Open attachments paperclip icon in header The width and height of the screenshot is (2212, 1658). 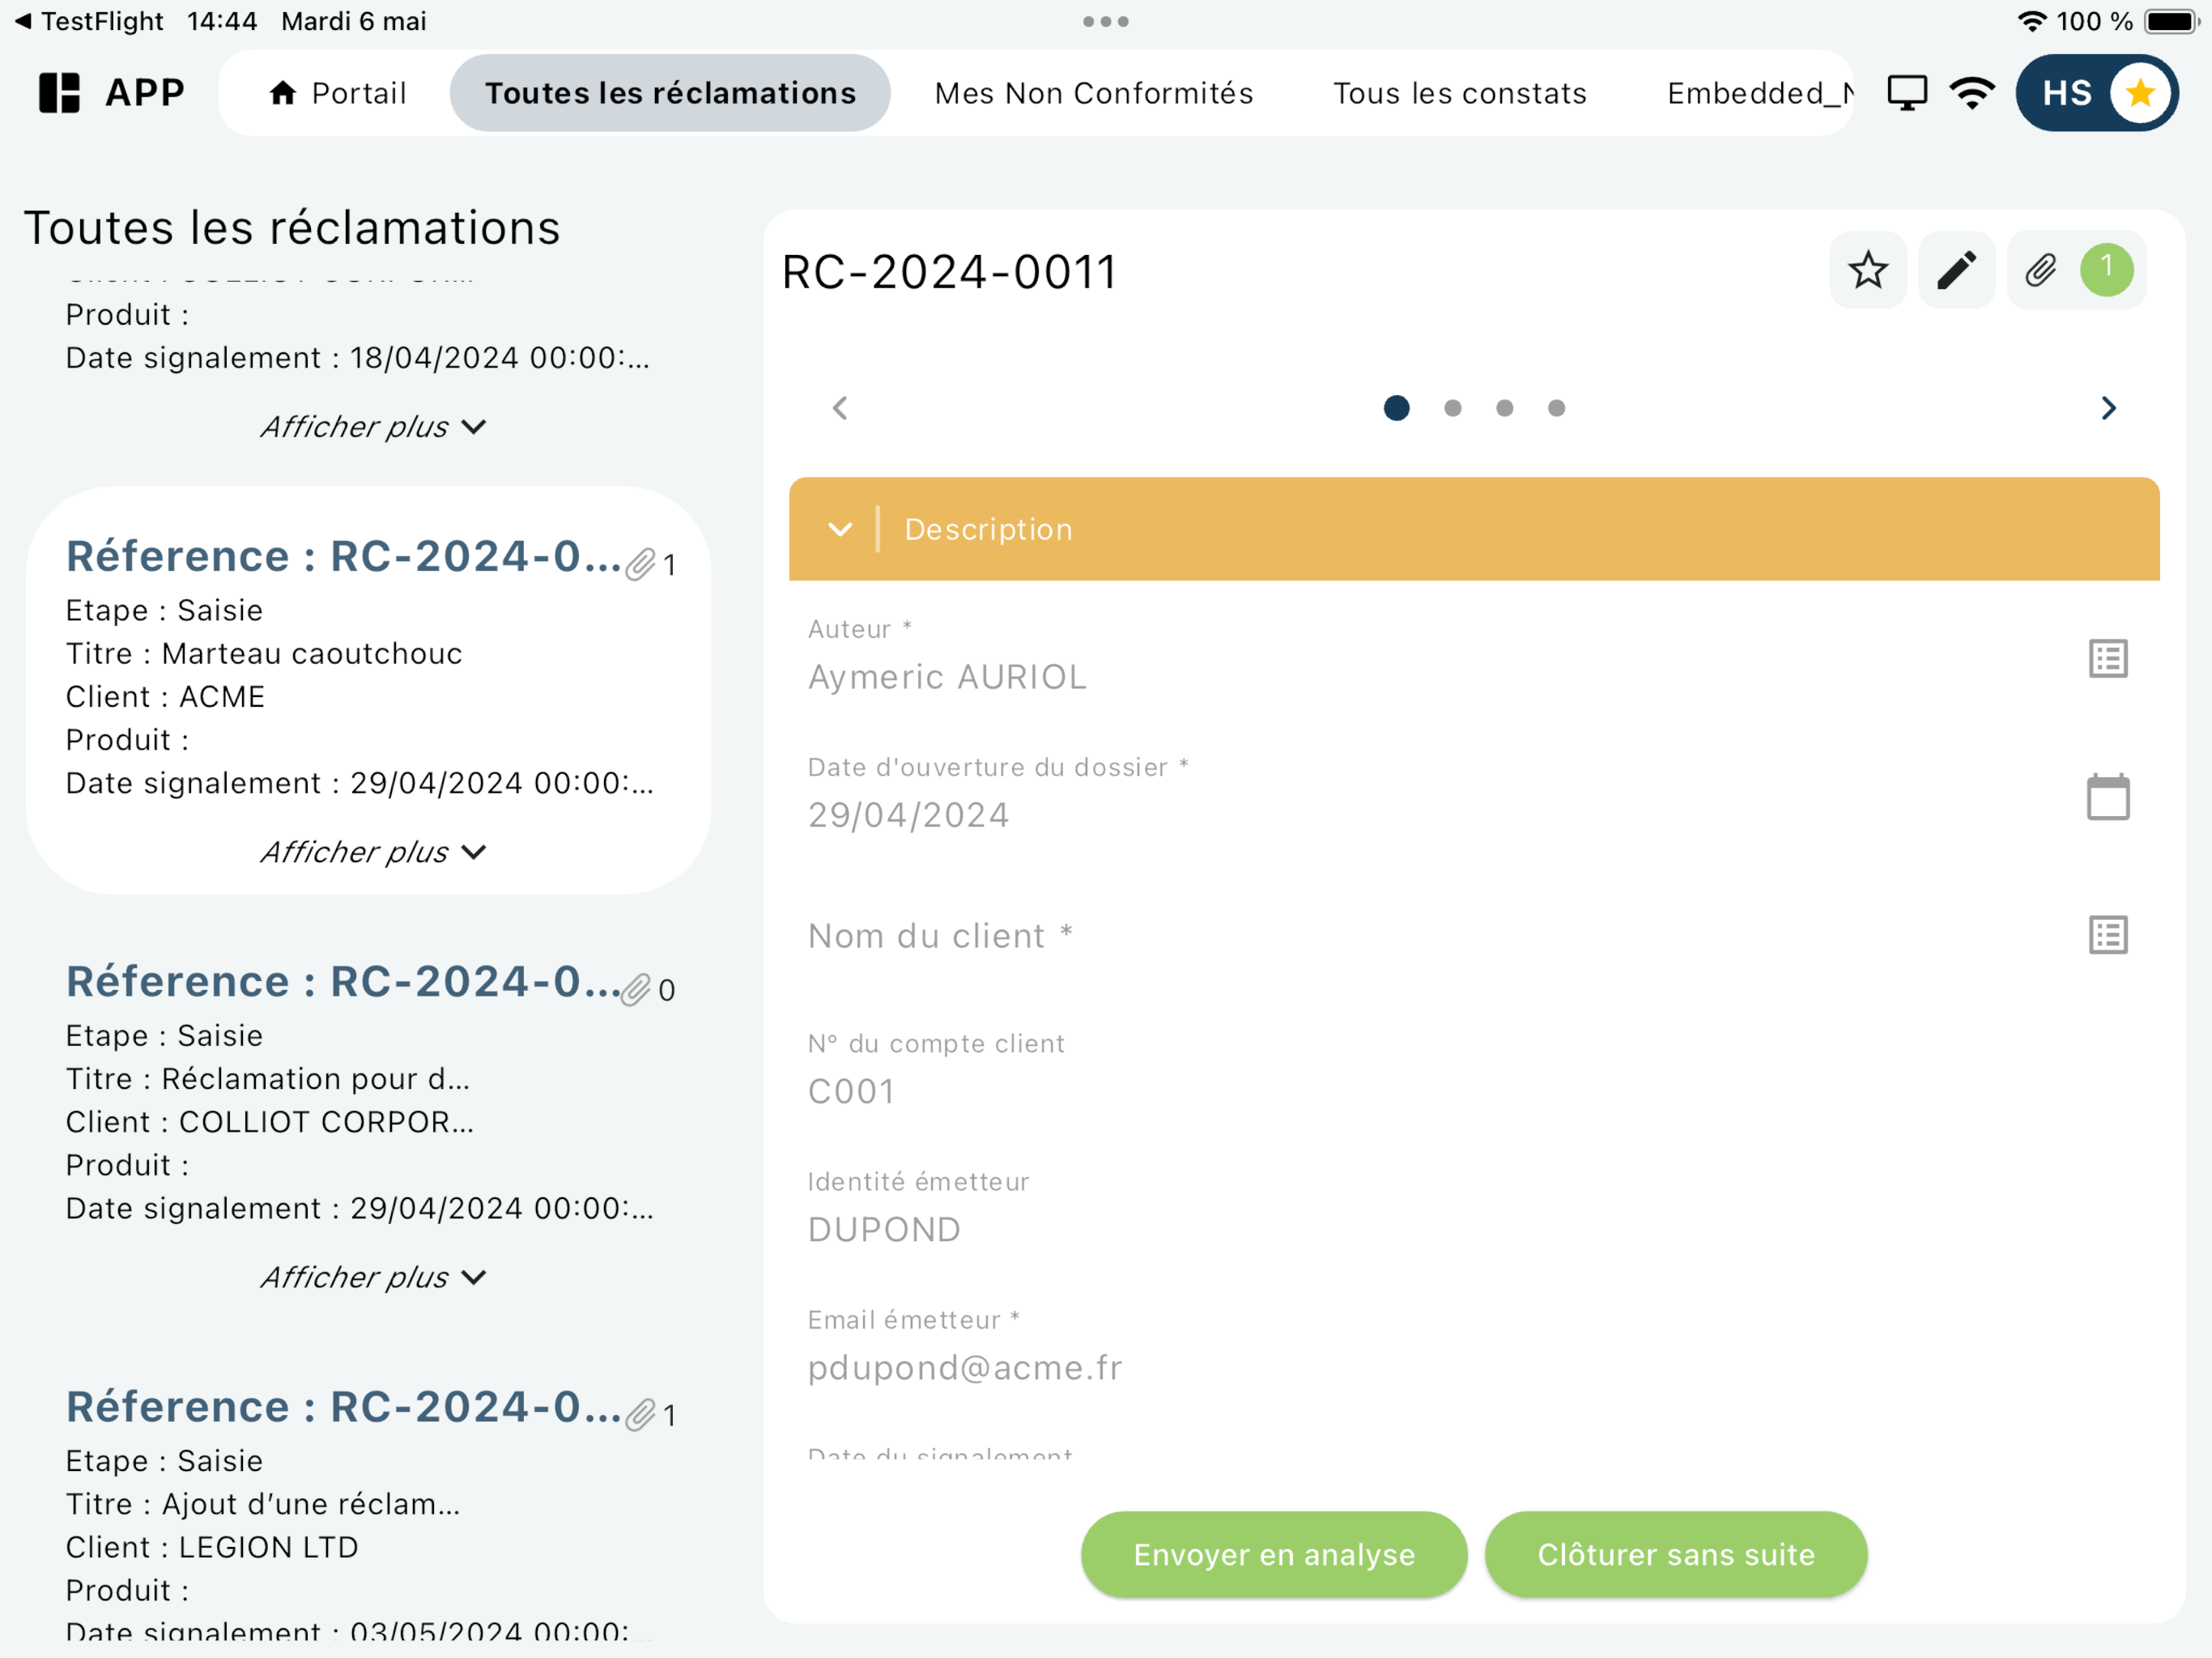click(2040, 270)
